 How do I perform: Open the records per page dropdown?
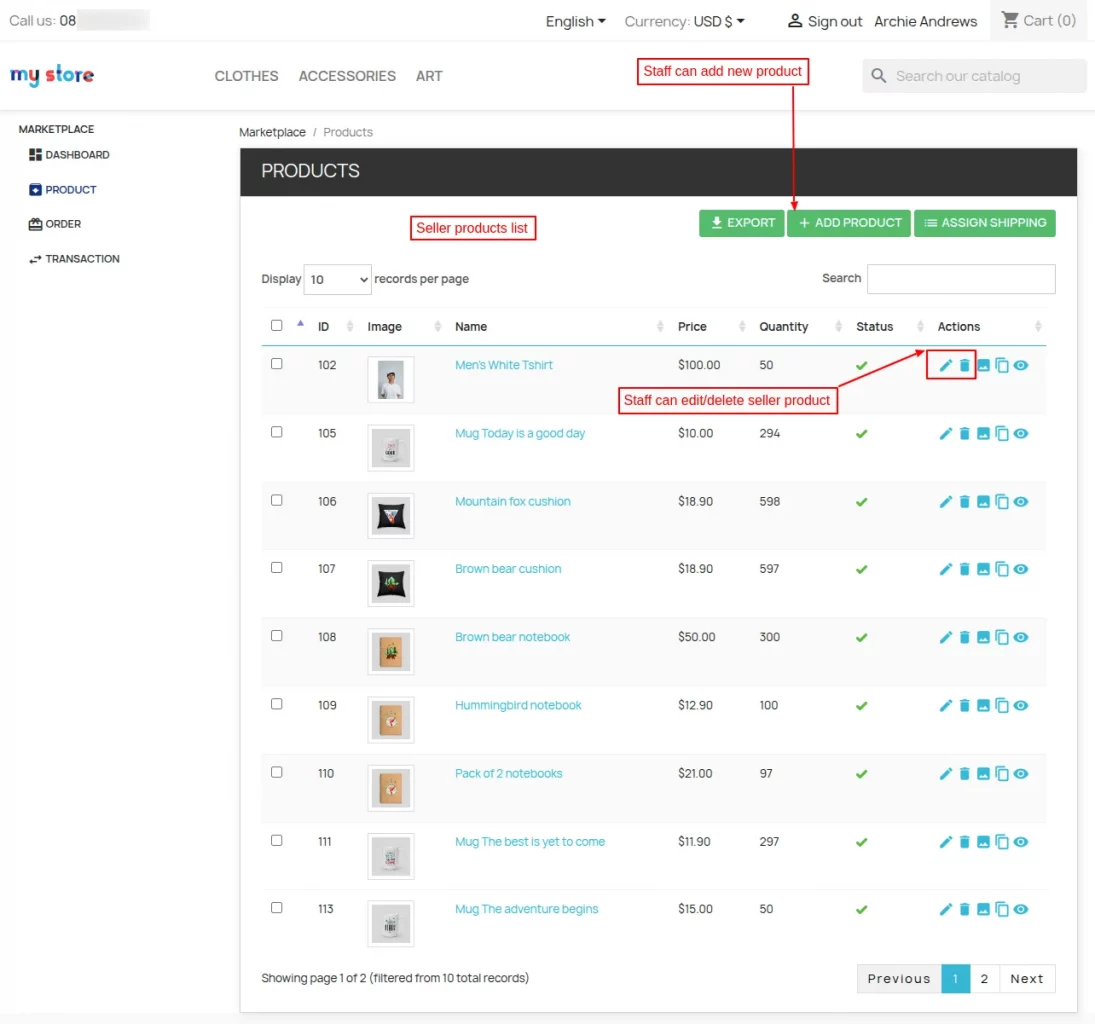tap(337, 279)
